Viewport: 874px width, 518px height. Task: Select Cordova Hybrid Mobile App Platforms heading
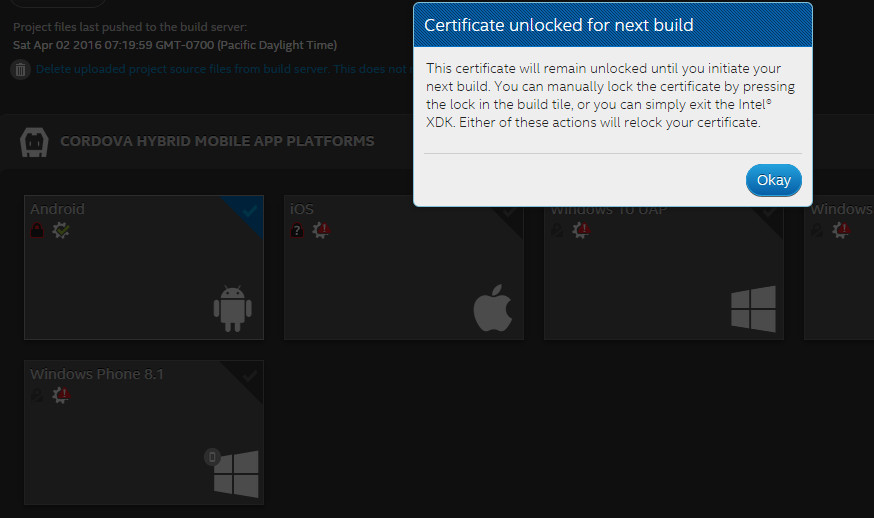pos(217,141)
